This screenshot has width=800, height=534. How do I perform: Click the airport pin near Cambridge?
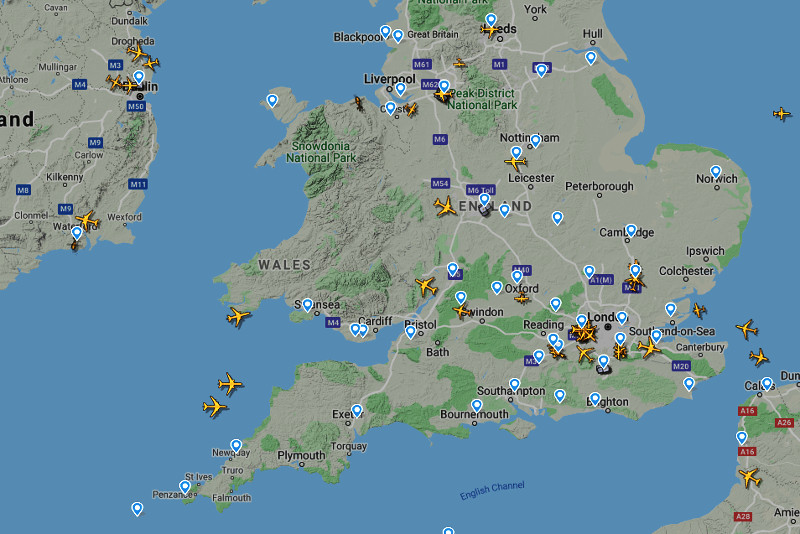(x=631, y=230)
